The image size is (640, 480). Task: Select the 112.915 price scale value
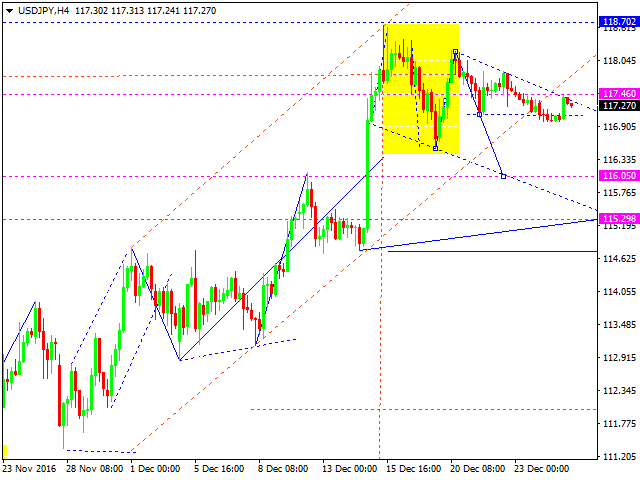(619, 358)
